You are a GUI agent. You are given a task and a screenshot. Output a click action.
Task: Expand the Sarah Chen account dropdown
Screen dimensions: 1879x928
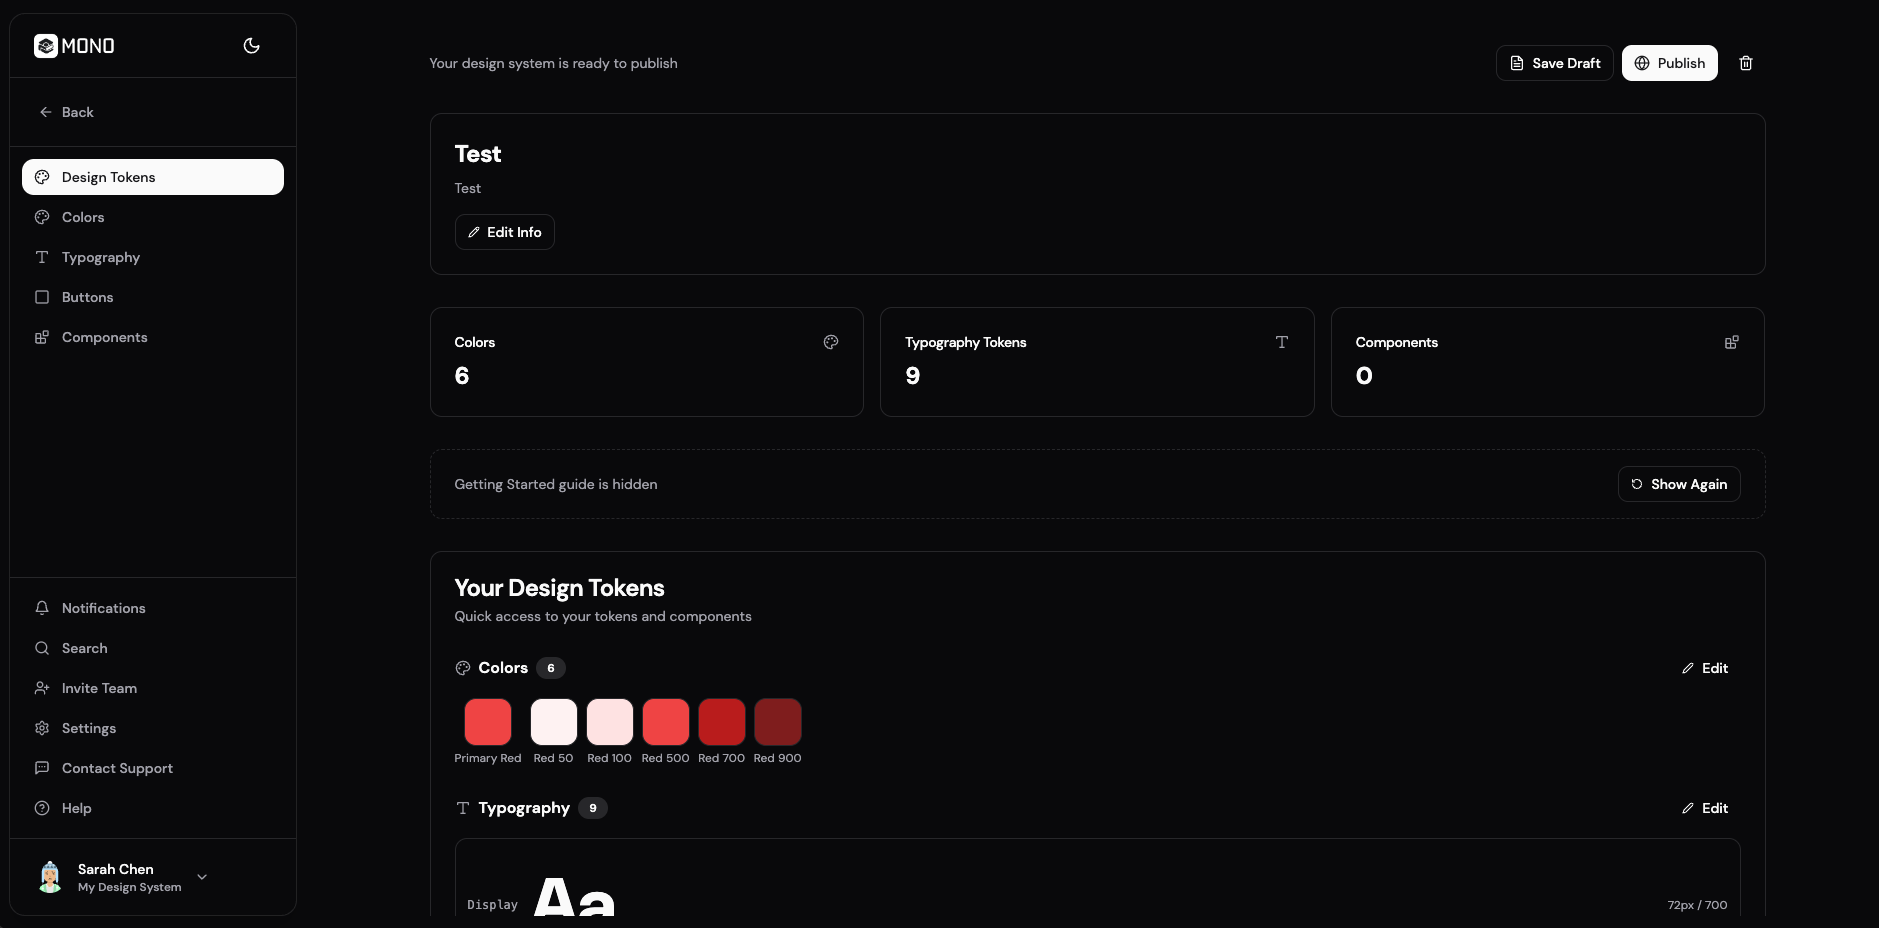202,877
